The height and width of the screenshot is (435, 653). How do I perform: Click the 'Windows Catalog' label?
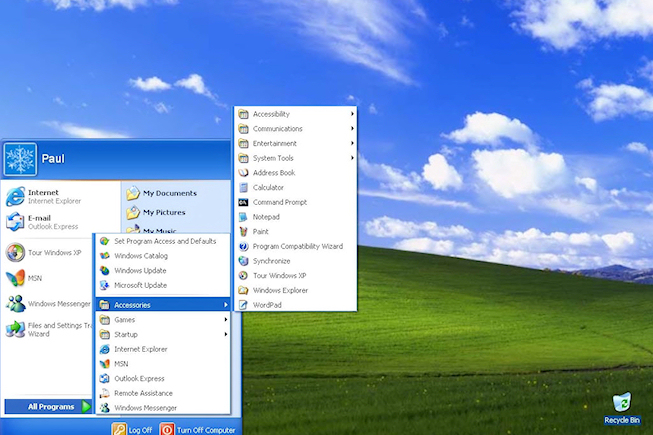(x=141, y=256)
